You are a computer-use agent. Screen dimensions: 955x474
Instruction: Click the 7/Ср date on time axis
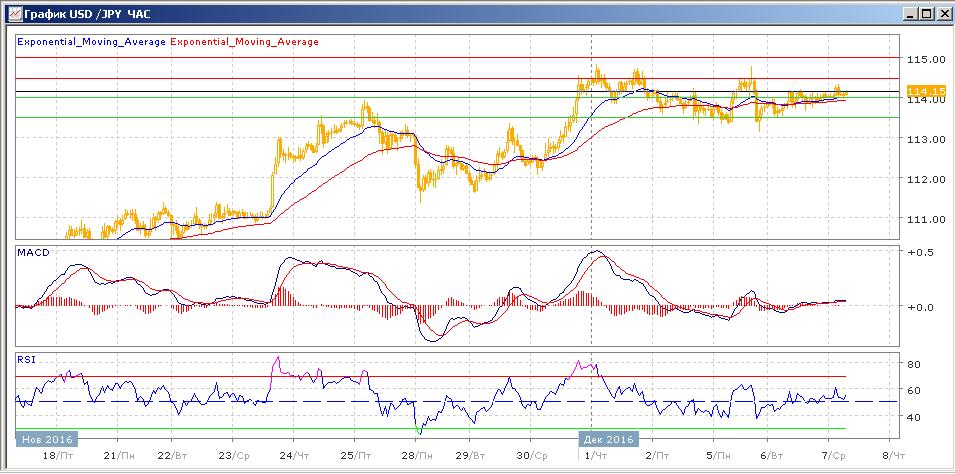point(830,455)
